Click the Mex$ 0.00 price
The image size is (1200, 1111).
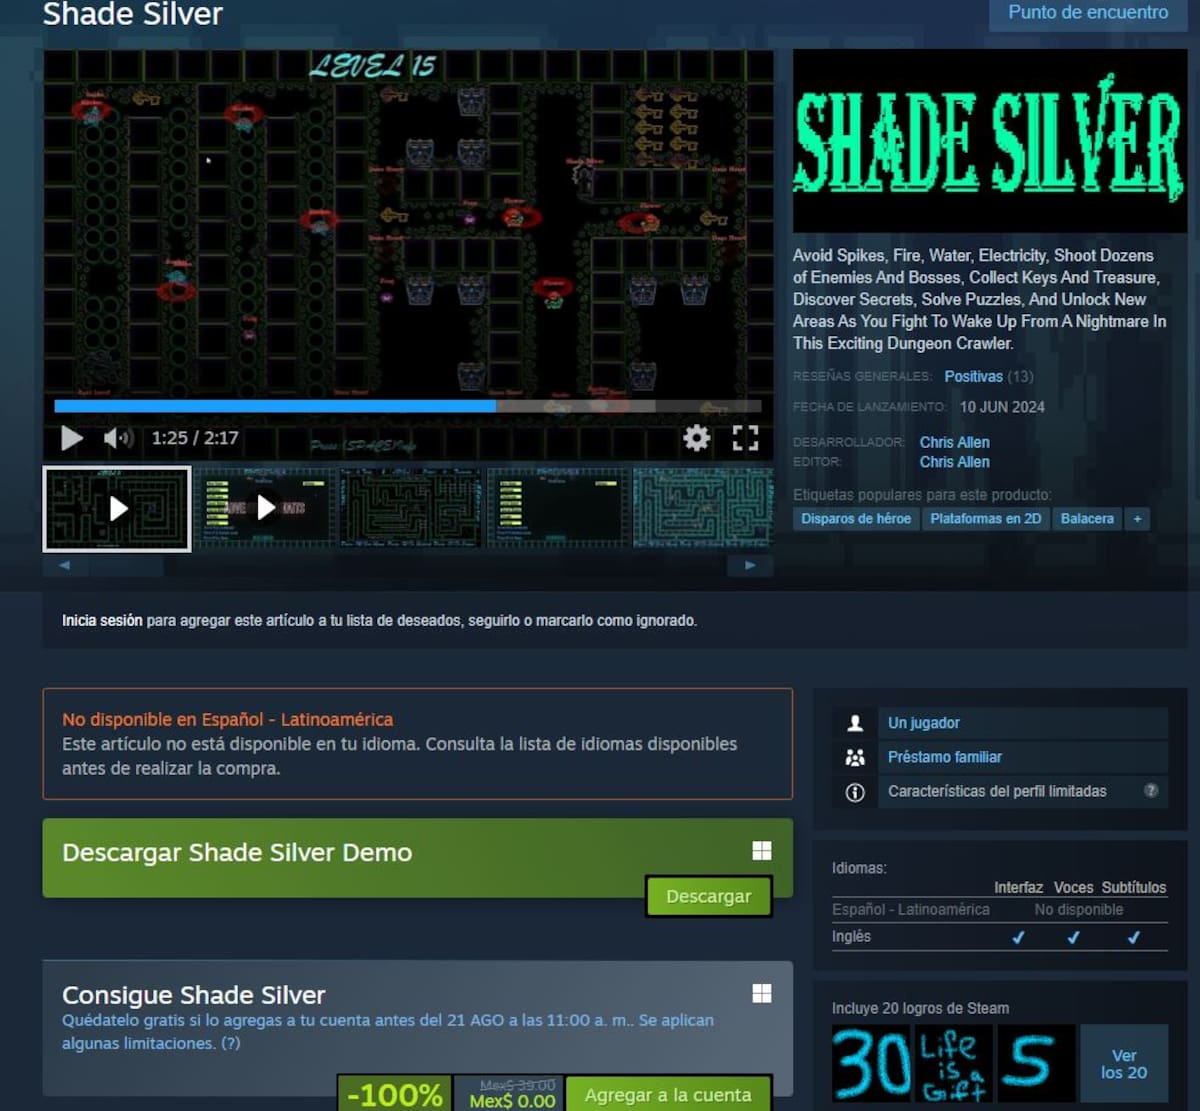click(513, 1101)
